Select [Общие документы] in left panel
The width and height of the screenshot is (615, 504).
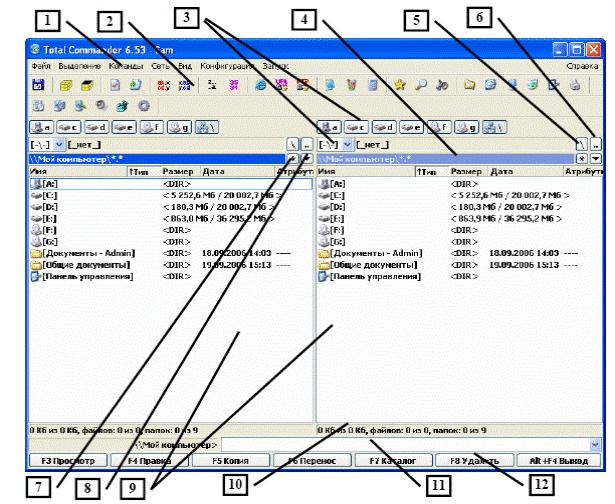tap(171, 265)
